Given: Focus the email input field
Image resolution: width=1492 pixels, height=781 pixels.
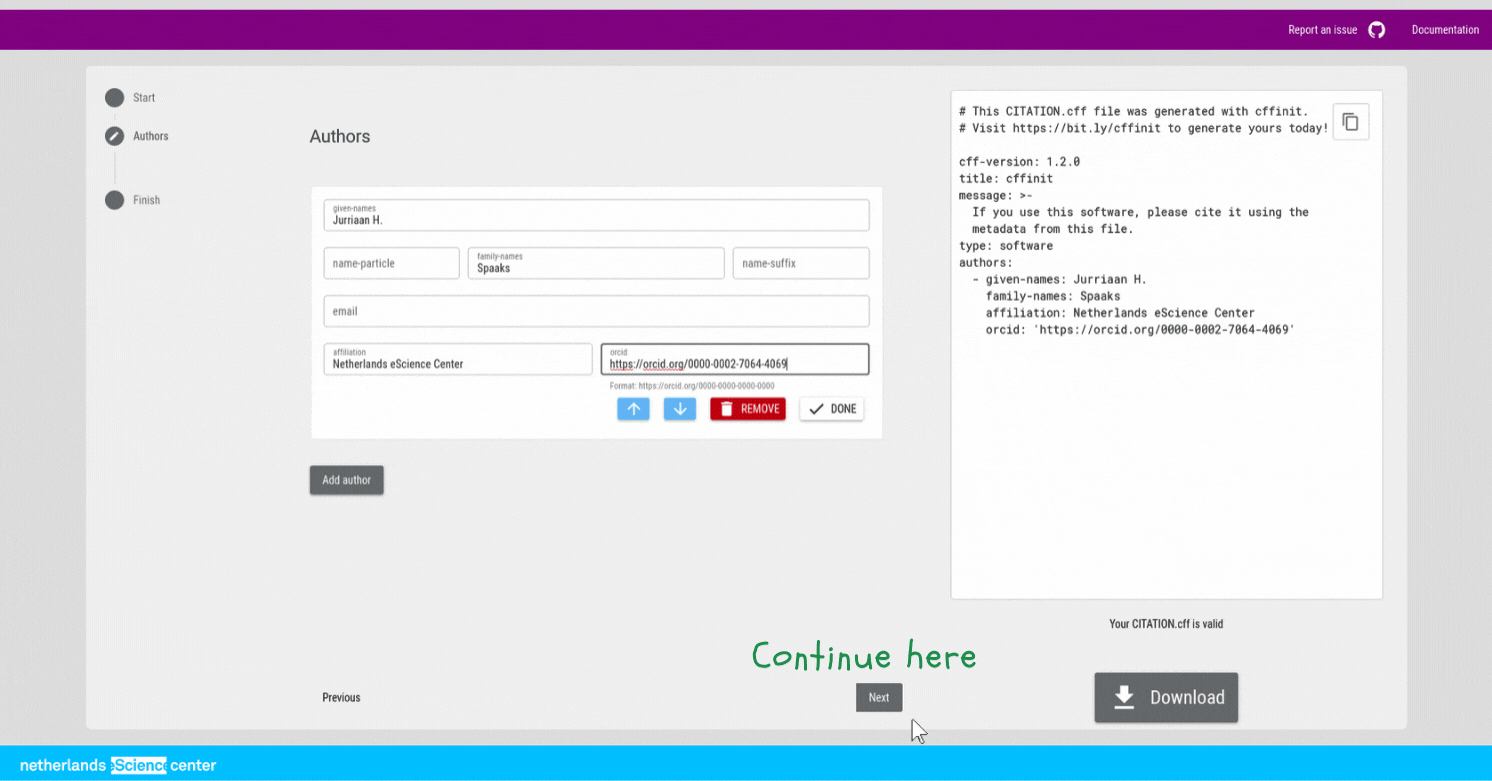Looking at the screenshot, I should (x=596, y=311).
